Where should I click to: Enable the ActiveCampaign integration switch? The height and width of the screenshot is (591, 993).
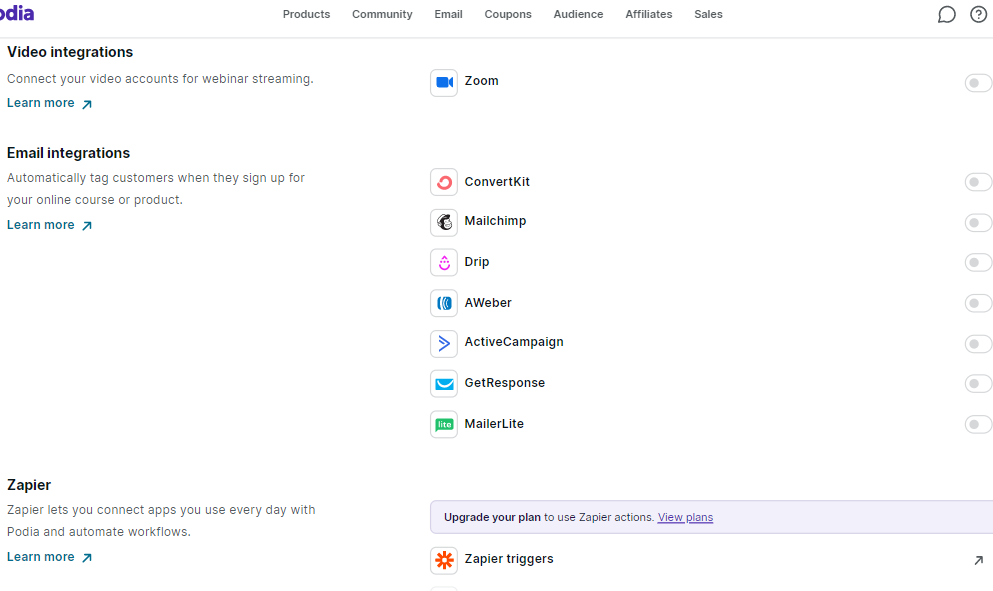978,344
